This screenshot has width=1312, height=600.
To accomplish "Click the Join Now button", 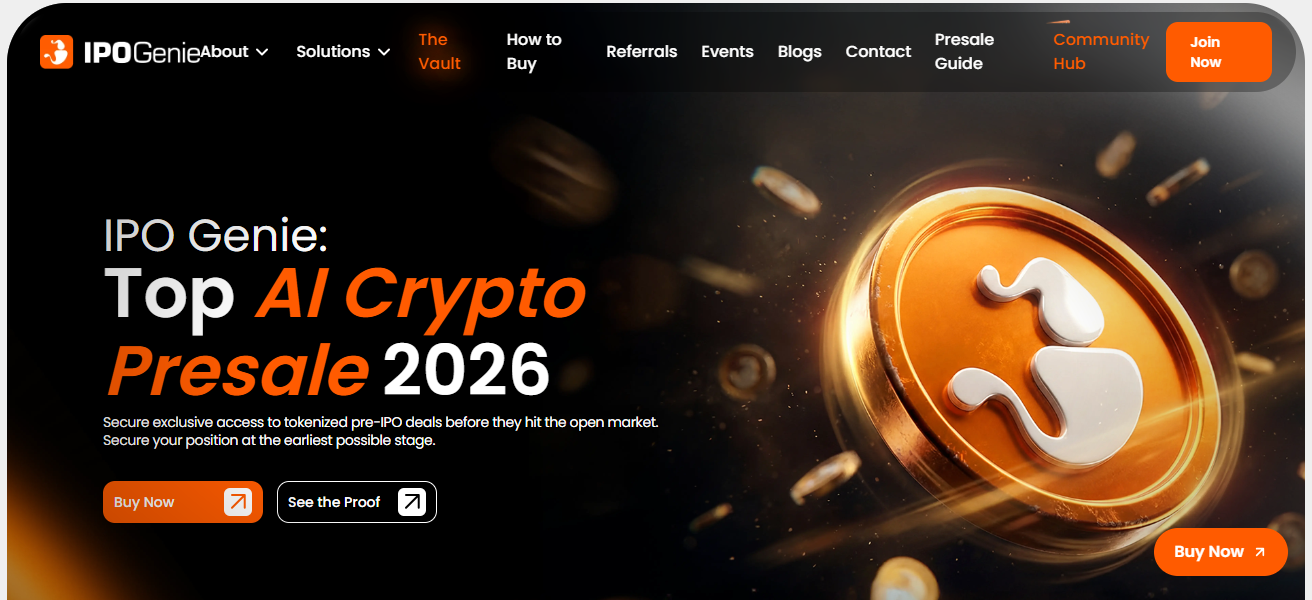I will pyautogui.click(x=1219, y=52).
